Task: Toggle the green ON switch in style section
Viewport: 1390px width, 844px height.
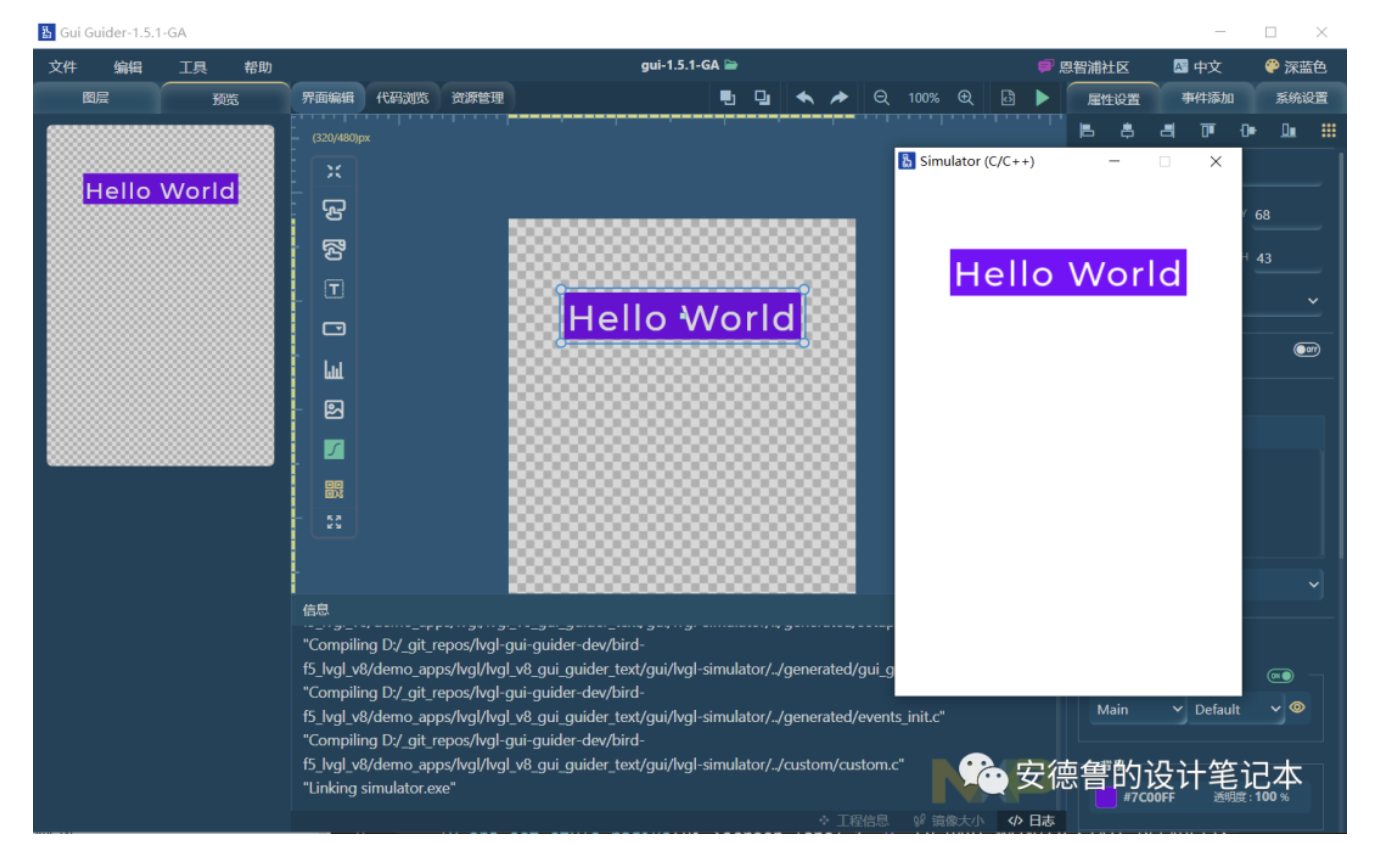Action: 1280,676
